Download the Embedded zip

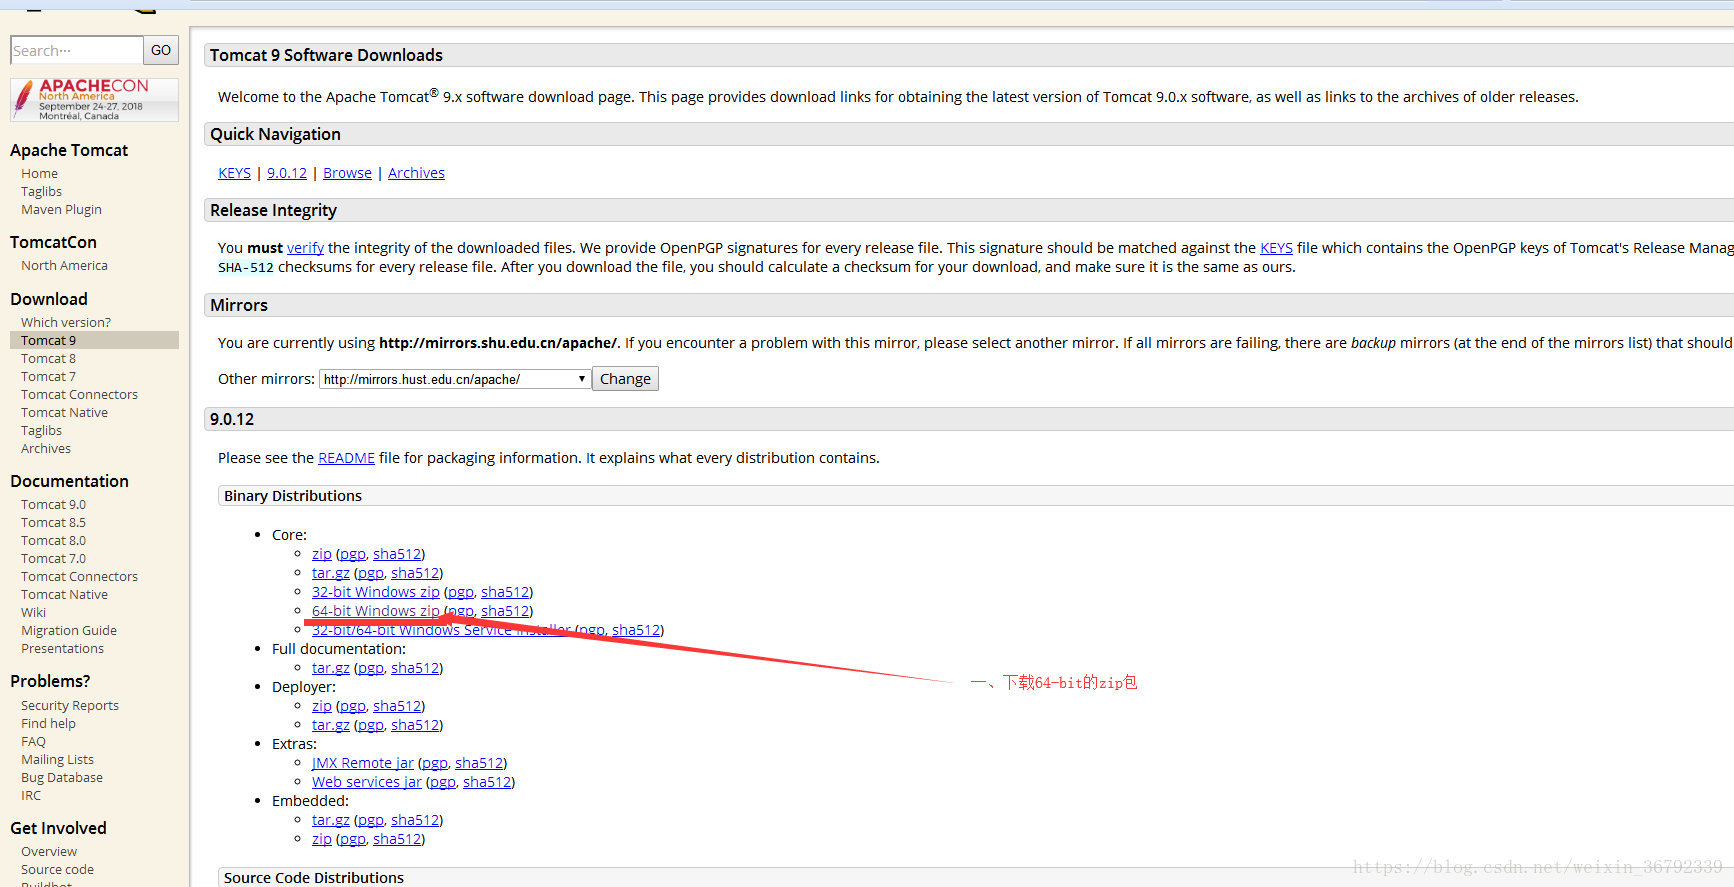[321, 839]
